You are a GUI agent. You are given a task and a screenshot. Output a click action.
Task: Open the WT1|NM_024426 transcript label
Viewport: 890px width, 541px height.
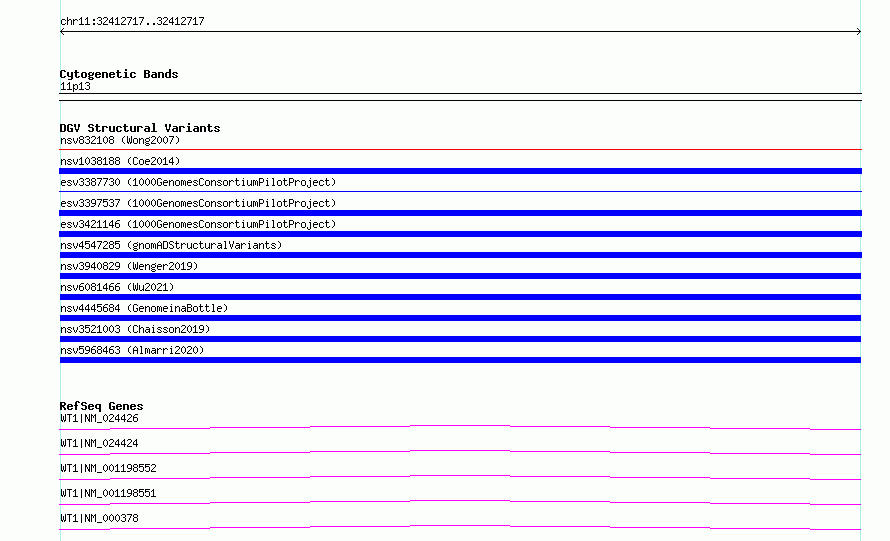[x=99, y=418]
